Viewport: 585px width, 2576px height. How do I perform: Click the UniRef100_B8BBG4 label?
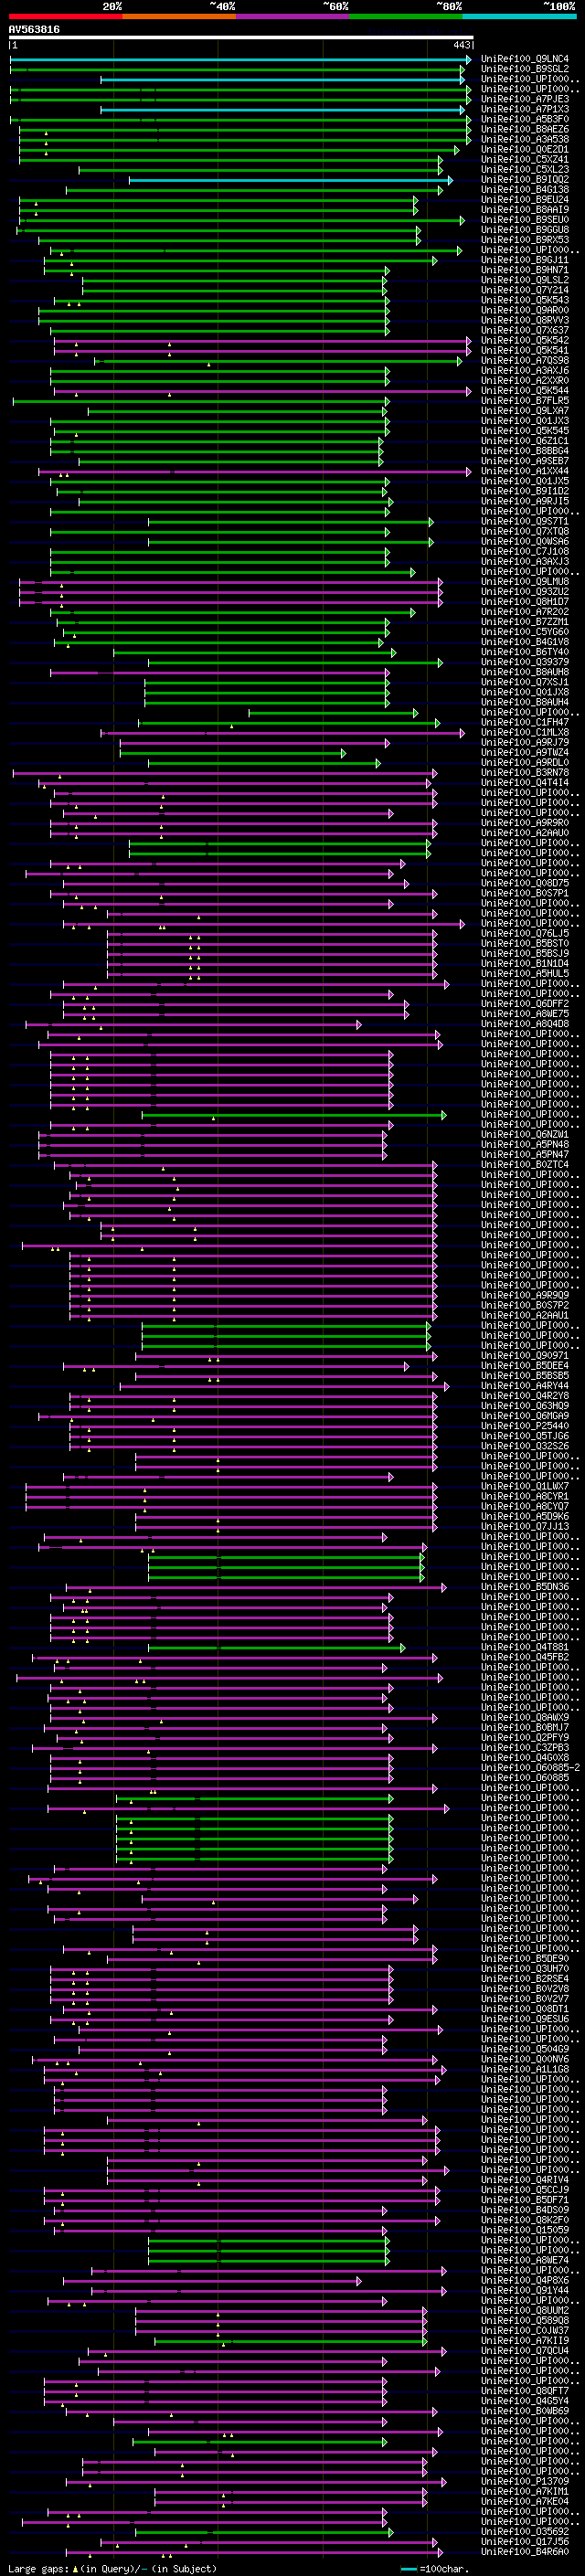[525, 451]
